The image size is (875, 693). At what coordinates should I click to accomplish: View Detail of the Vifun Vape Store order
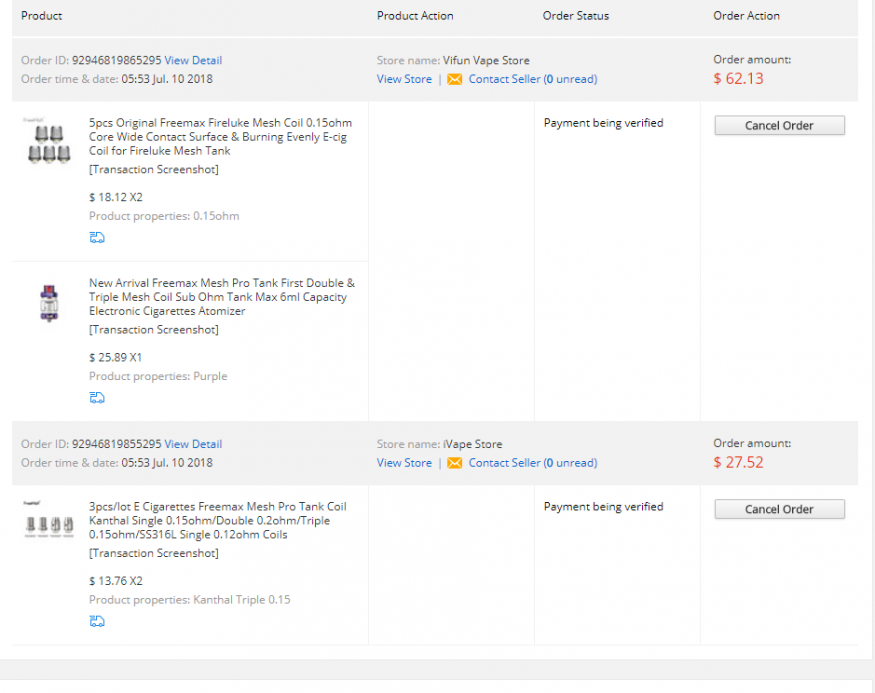coord(193,60)
